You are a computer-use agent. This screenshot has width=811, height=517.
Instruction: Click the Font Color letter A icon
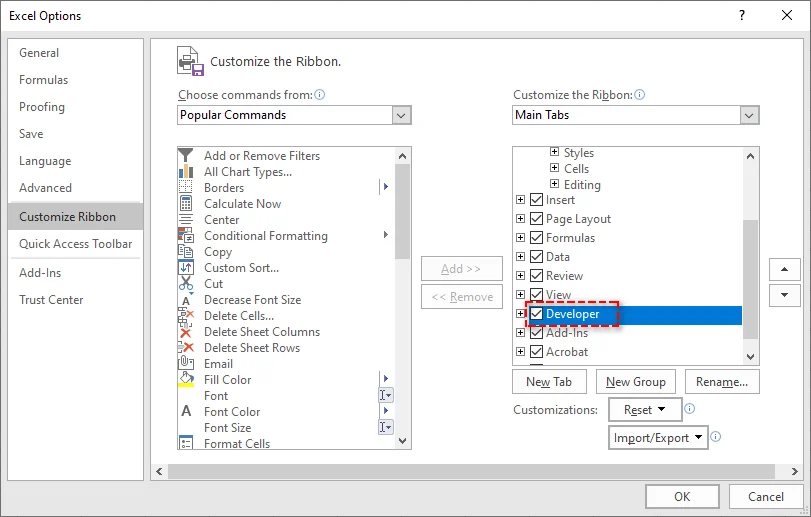[x=185, y=412]
